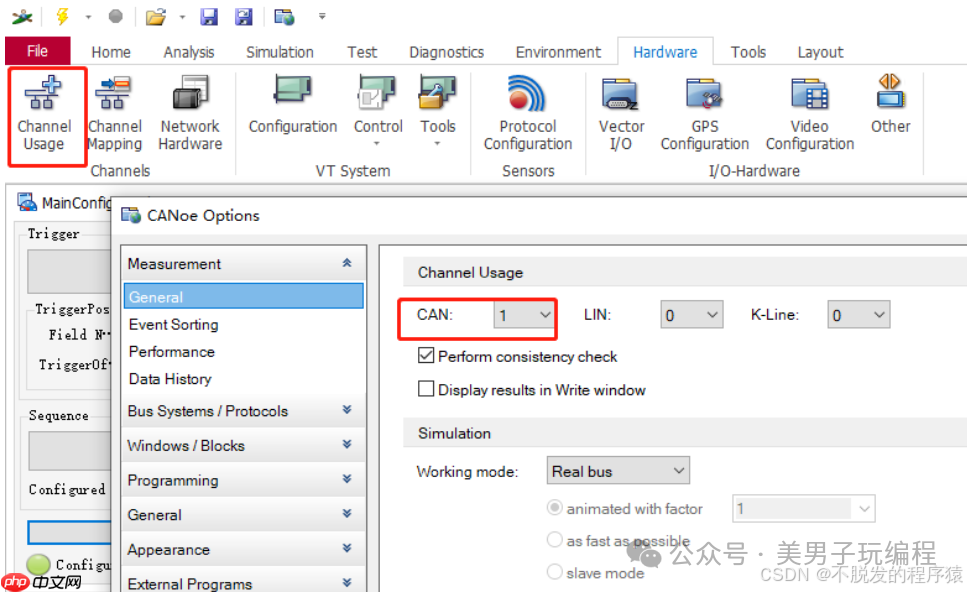Screen dimensions: 967x592
Task: Open the Channel Usage tool
Action: click(44, 114)
